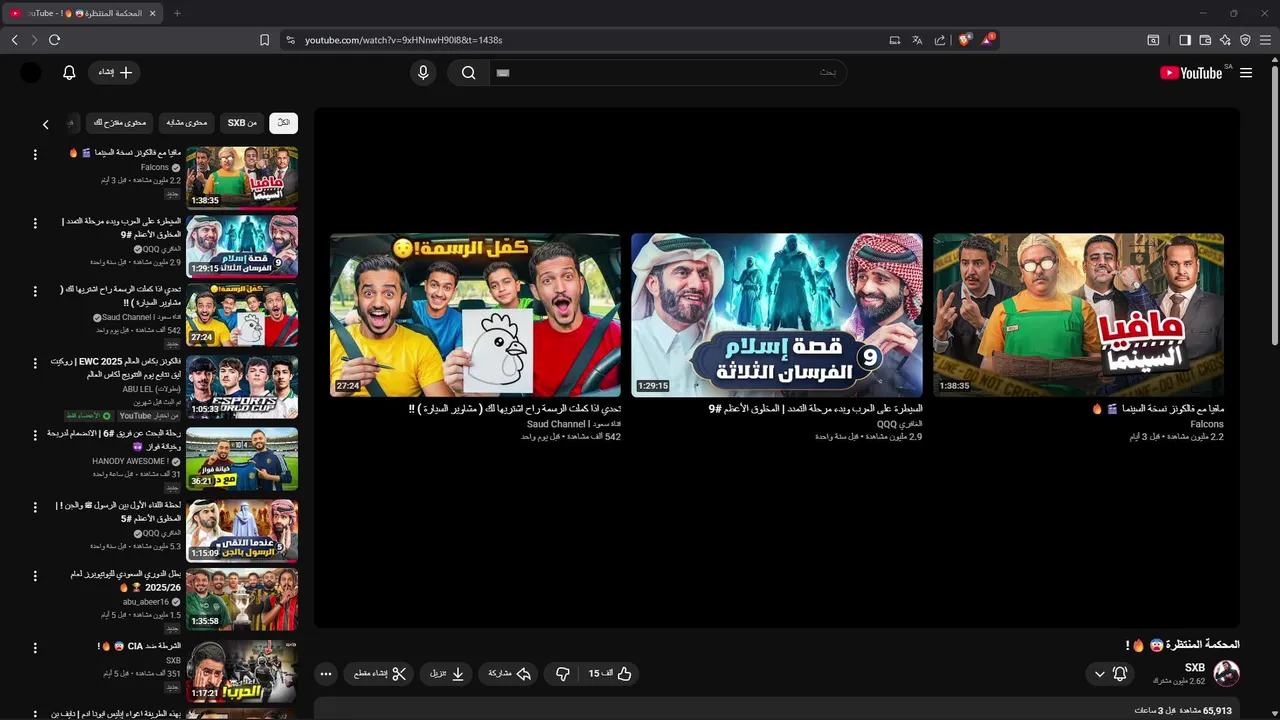Viewport: 1280px width, 720px height.
Task: Go forward in browser history
Action: click(34, 40)
